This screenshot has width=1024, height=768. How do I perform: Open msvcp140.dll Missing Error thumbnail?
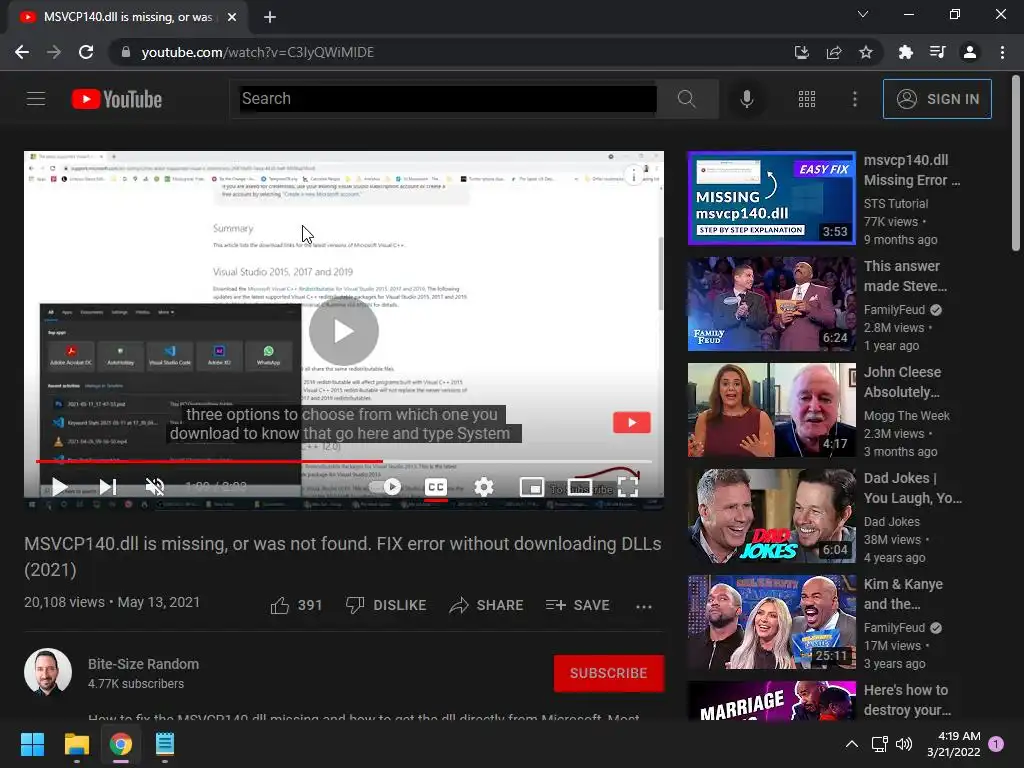[x=772, y=198]
